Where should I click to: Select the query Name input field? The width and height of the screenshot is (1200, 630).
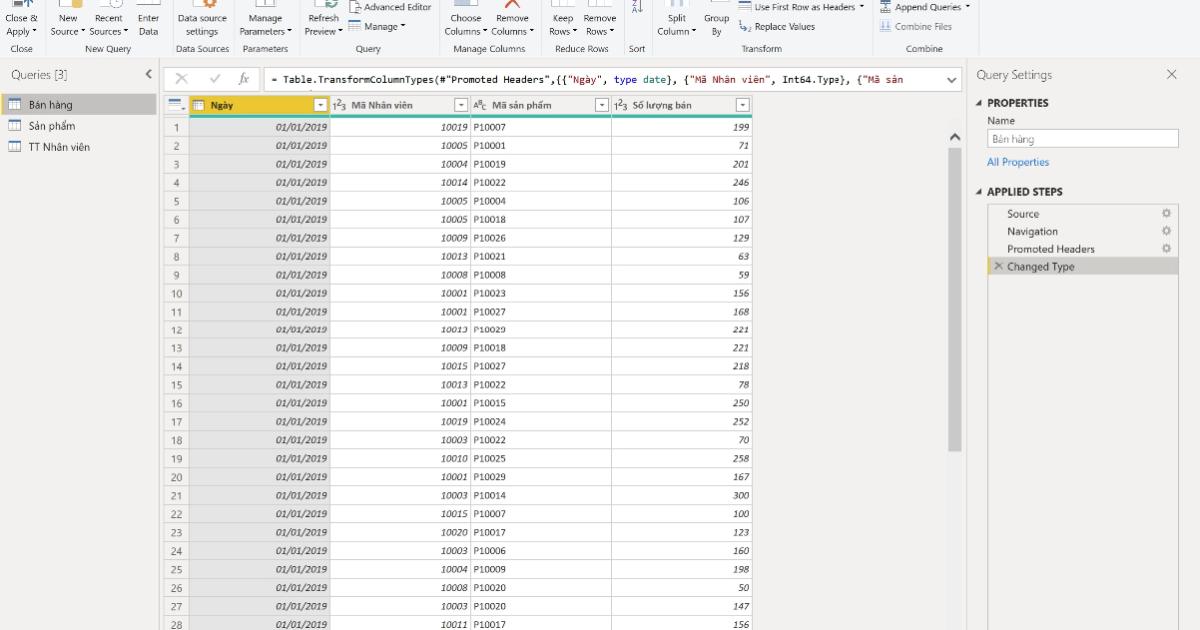point(1082,138)
